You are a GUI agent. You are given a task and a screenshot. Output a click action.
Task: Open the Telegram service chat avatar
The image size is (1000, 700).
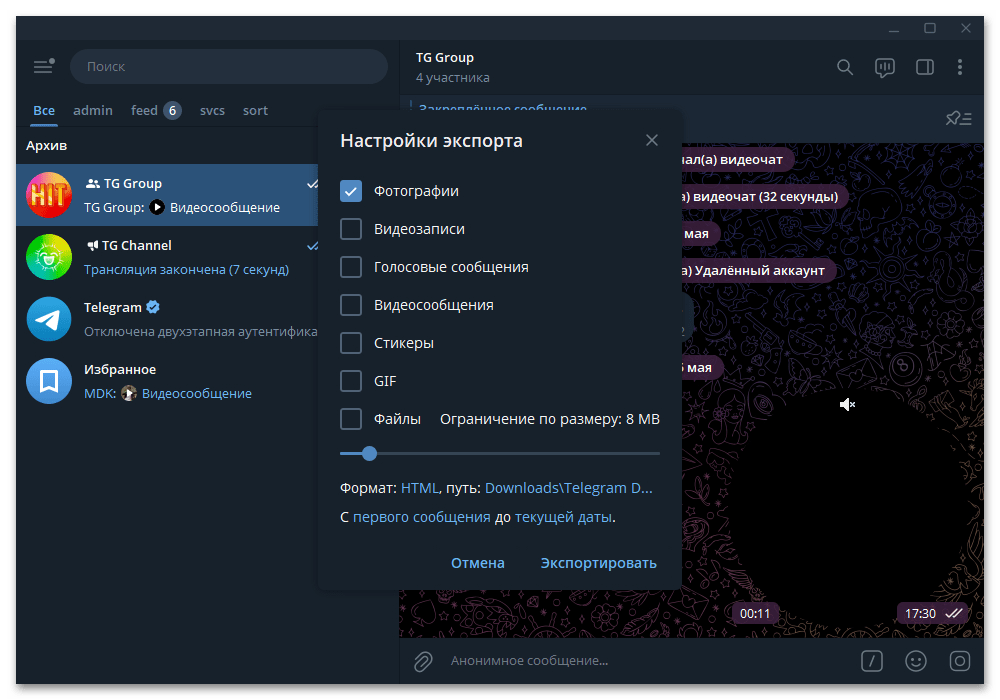pyautogui.click(x=49, y=319)
